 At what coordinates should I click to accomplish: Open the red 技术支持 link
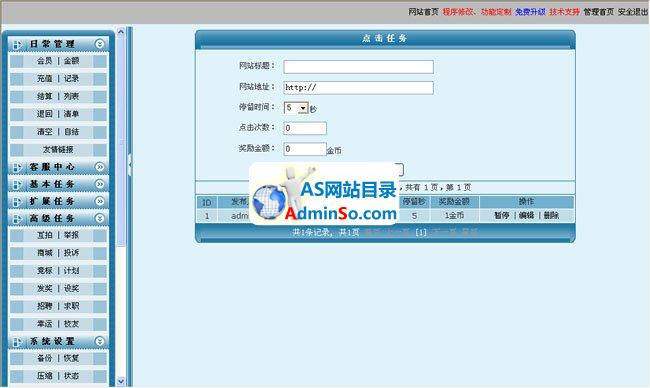(564, 12)
